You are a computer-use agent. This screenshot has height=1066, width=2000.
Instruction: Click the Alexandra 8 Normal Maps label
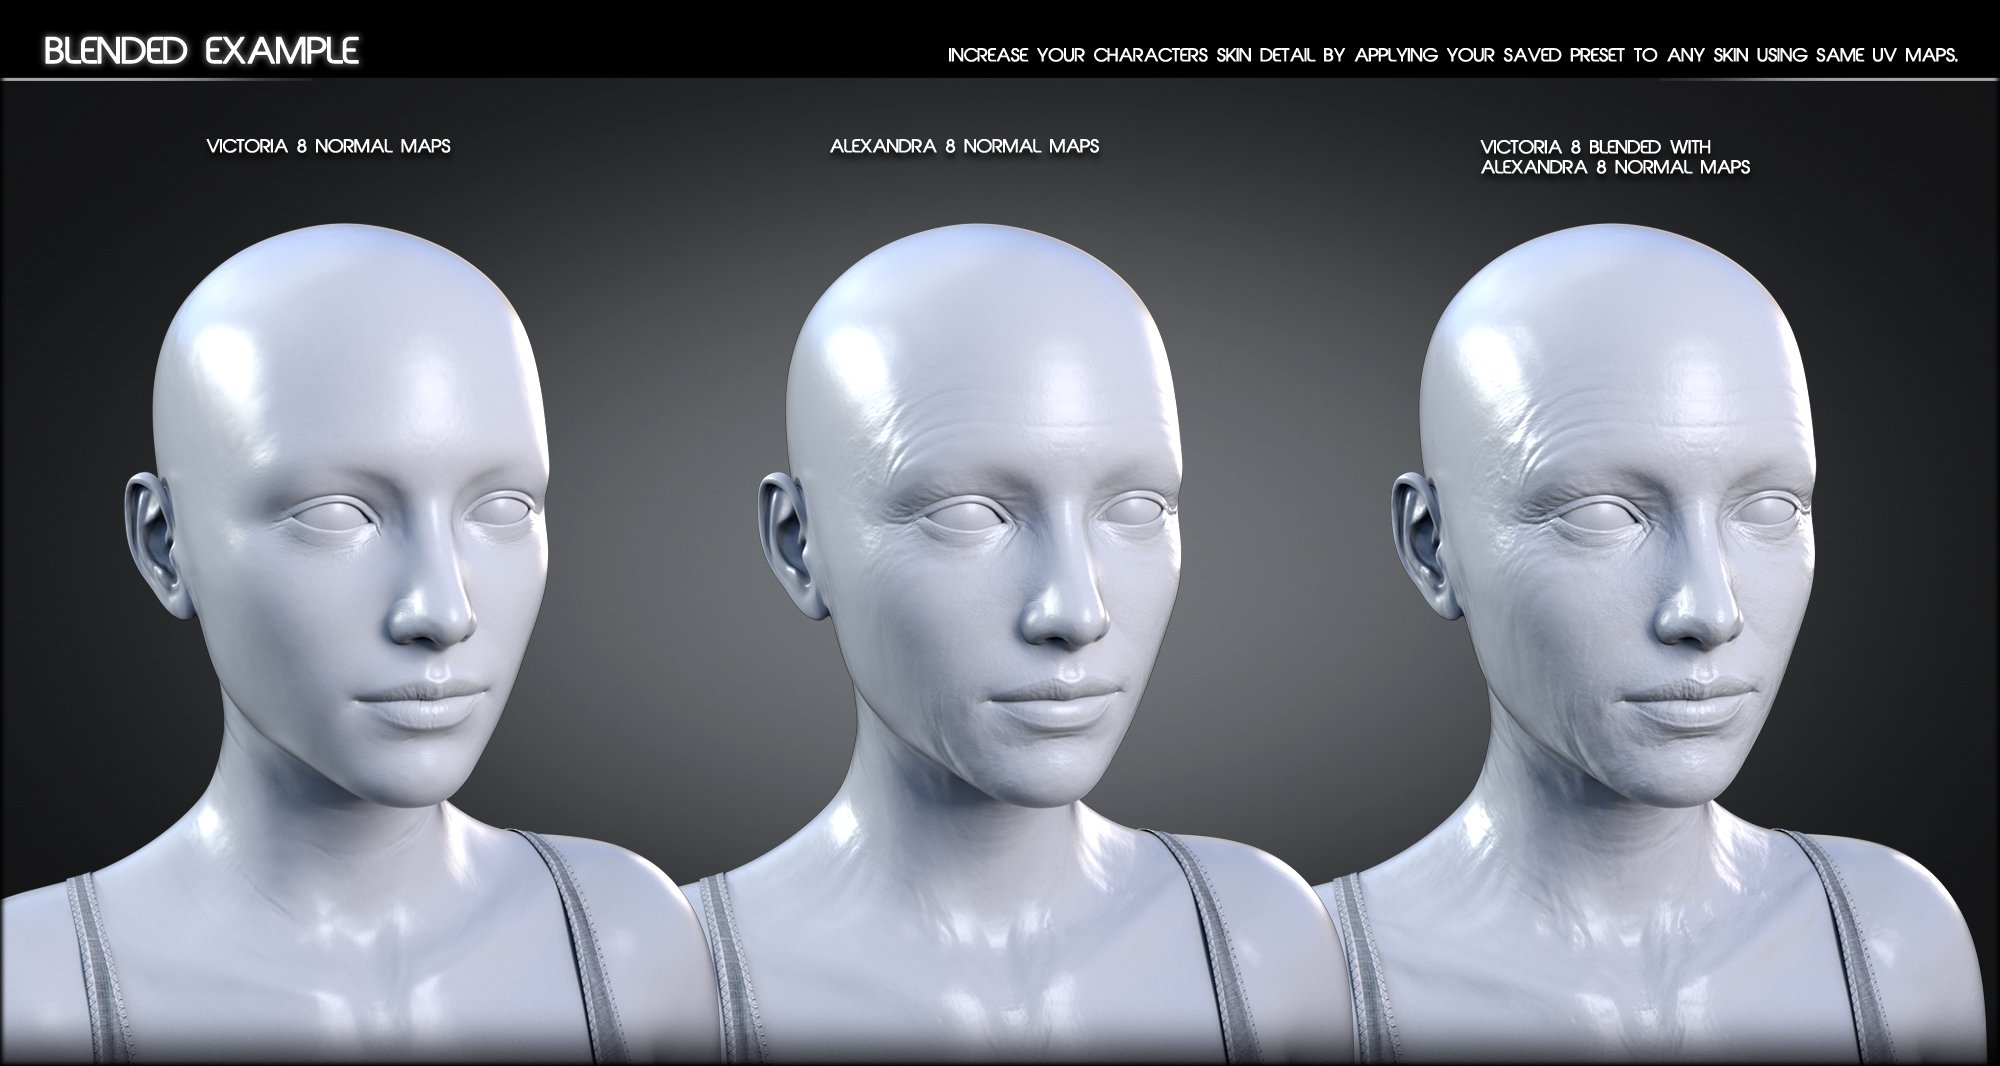(x=965, y=144)
